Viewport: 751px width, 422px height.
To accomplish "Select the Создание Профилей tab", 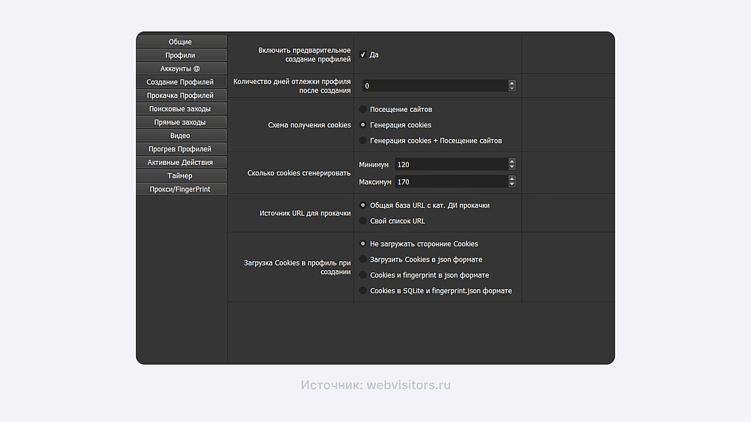I will click(x=182, y=82).
